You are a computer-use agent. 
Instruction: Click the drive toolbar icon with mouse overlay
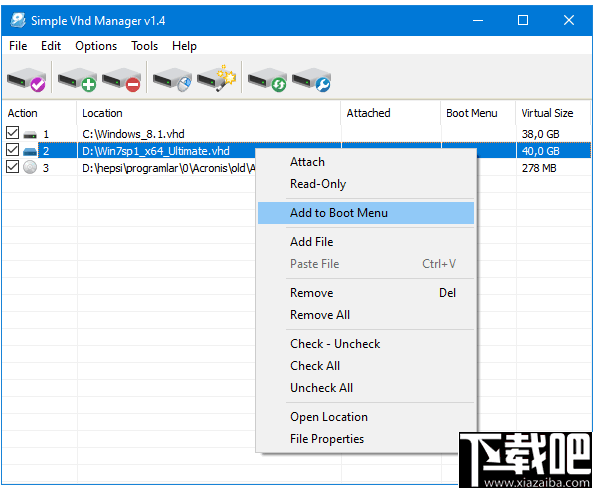(172, 80)
